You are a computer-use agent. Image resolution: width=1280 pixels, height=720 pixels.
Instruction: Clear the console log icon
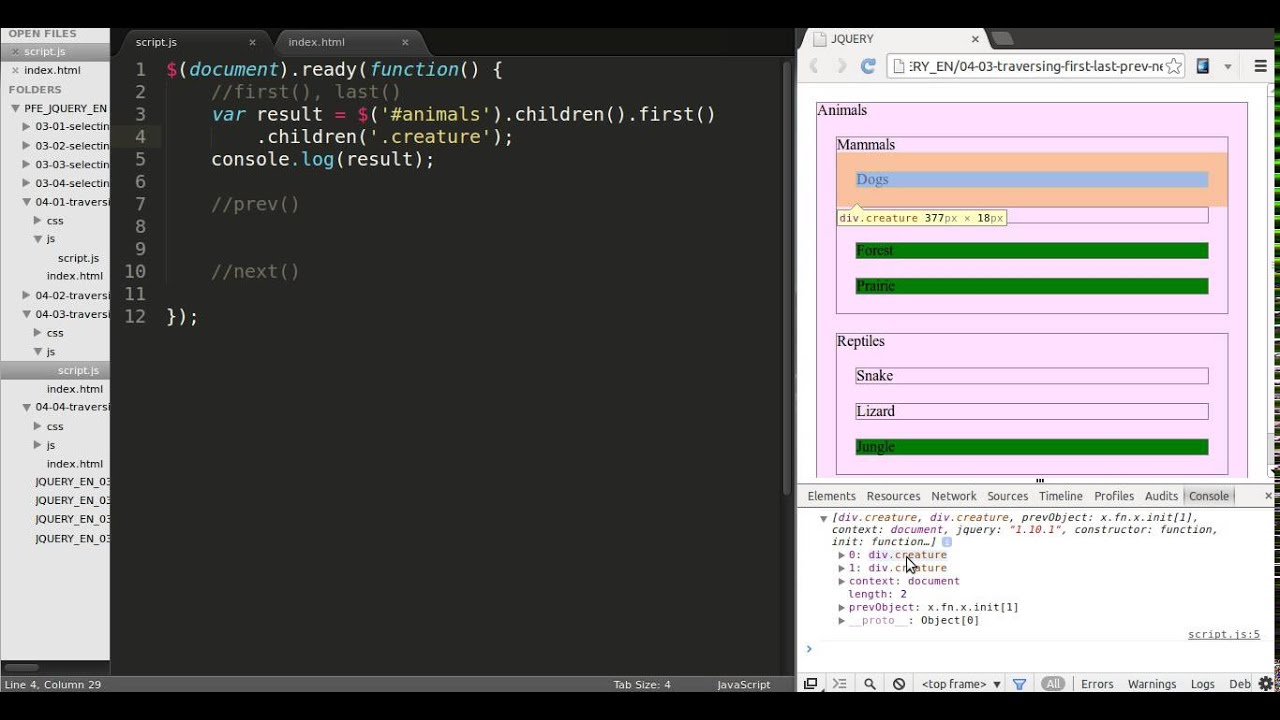[x=899, y=684]
